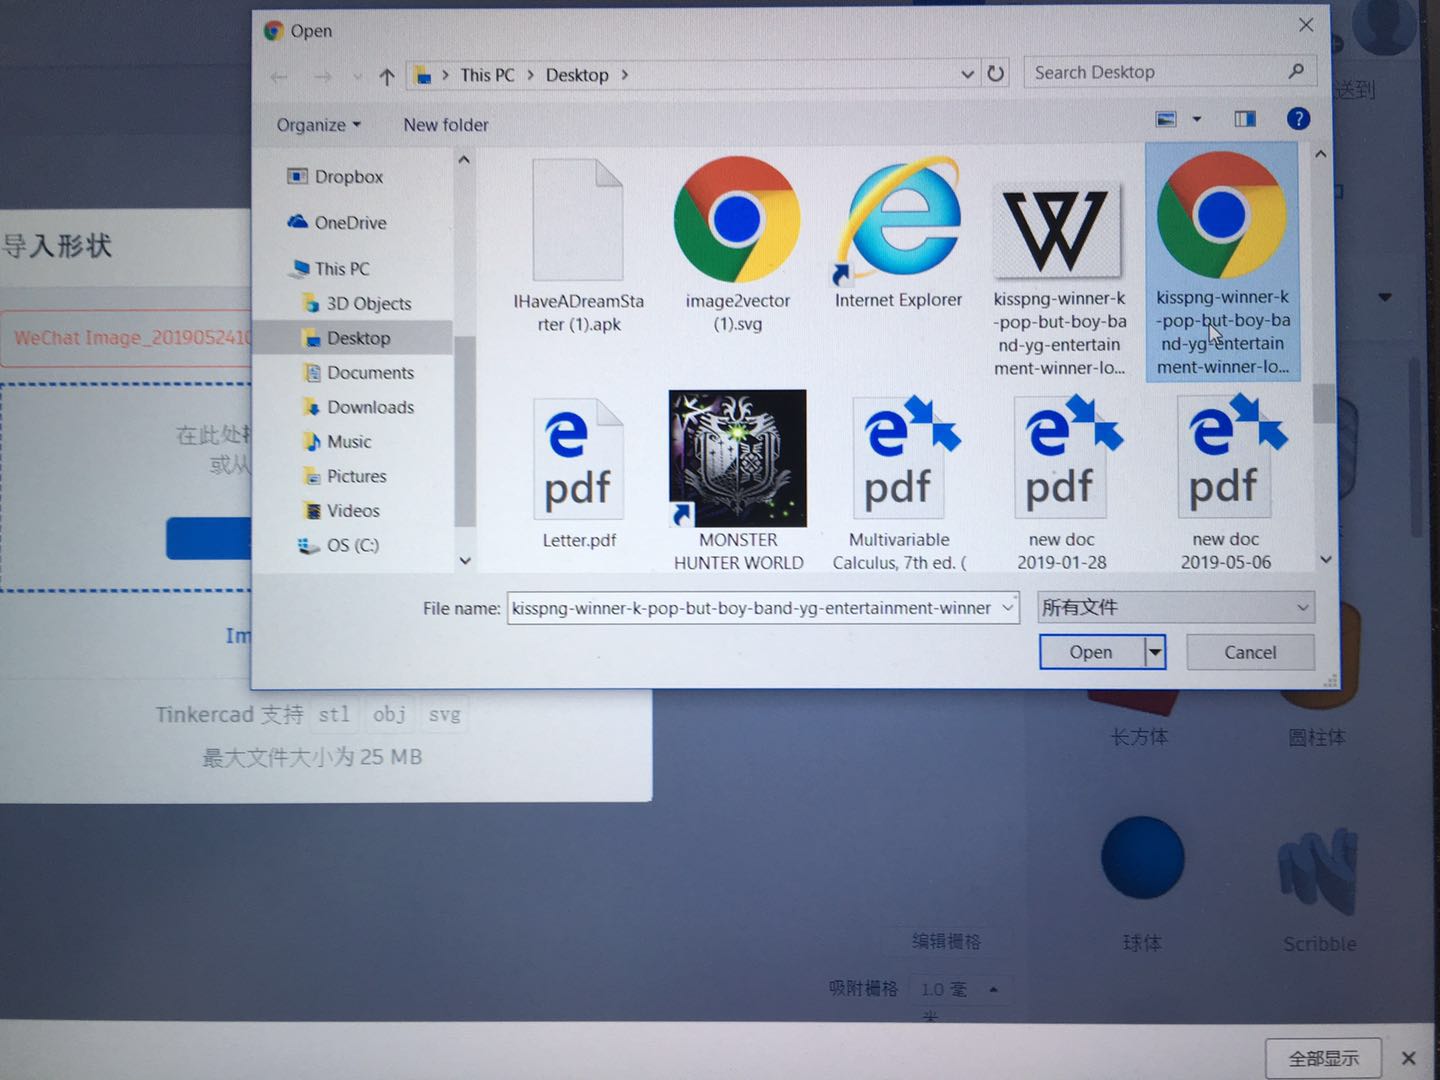Close the downloads bar with X

pos(1408,1058)
